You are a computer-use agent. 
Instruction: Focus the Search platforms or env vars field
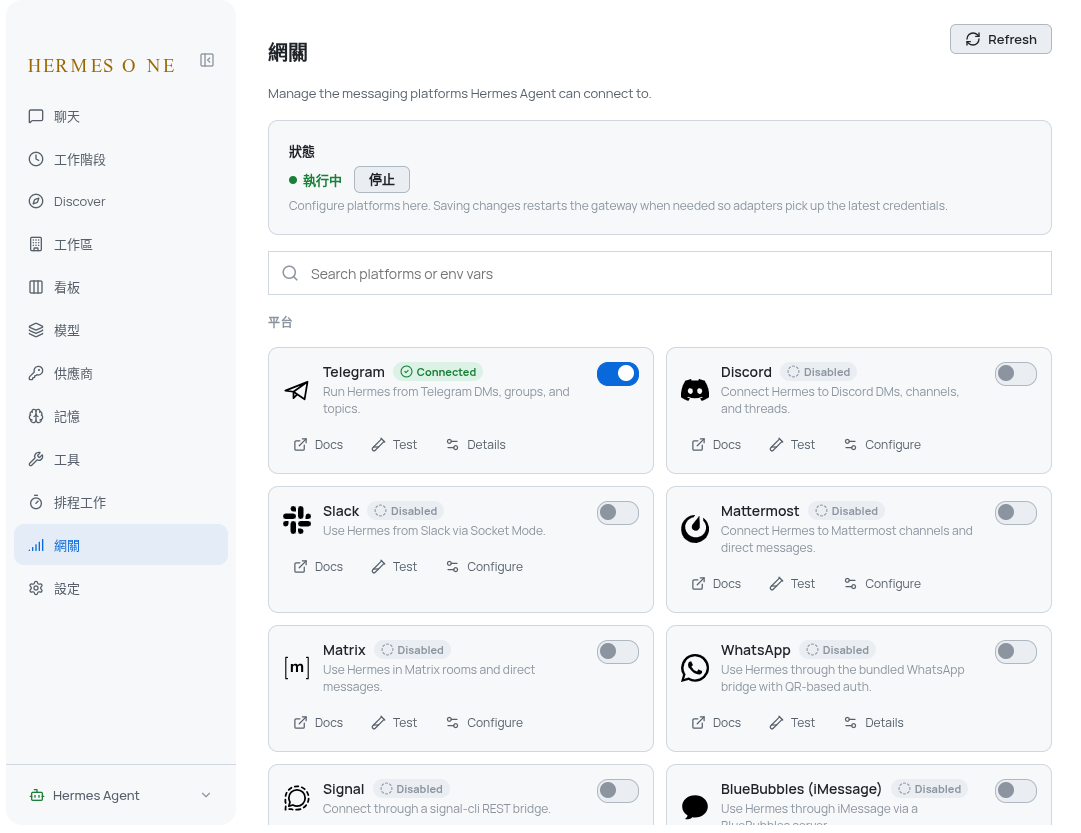[660, 274]
